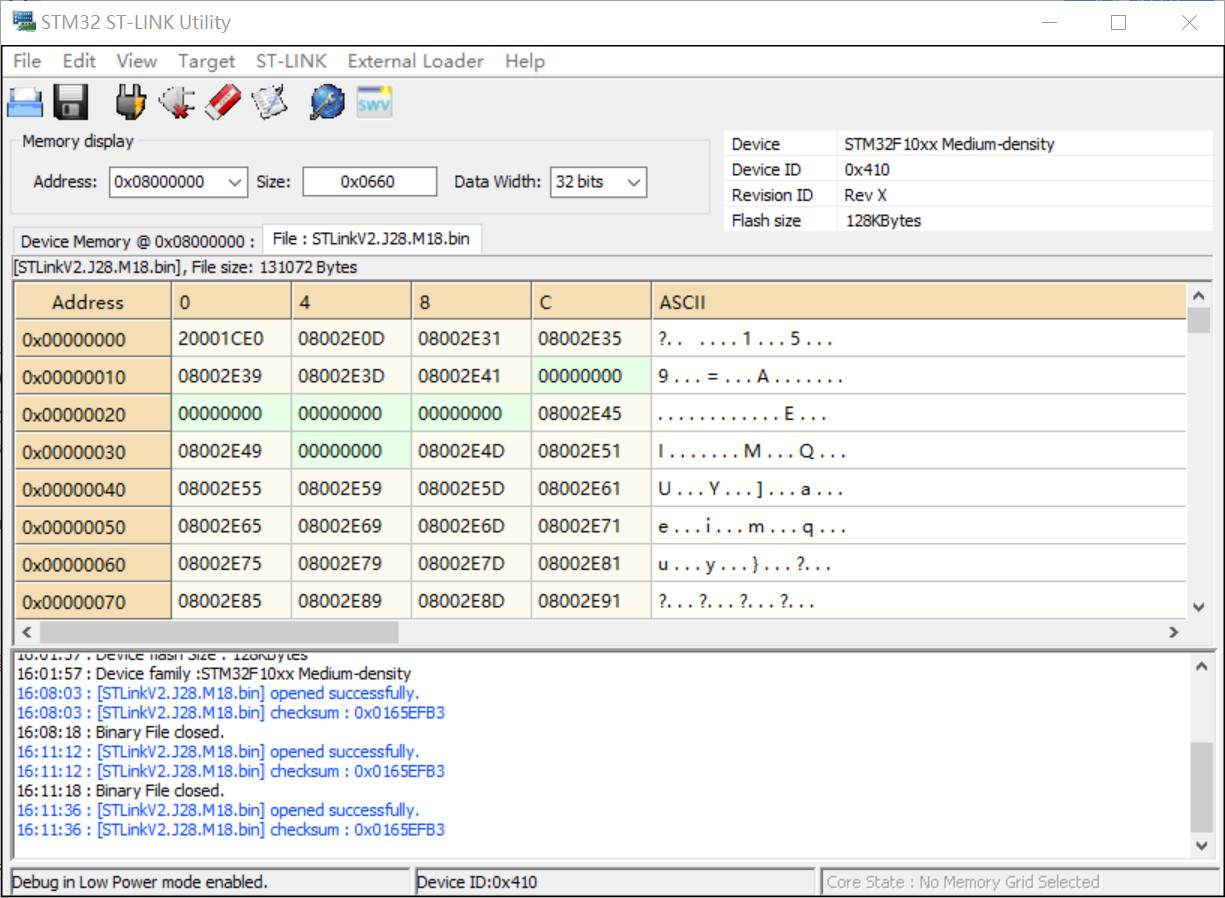
Task: Click log line 16:11:36 checksum : 0x0165EFB3
Action: click(x=231, y=829)
